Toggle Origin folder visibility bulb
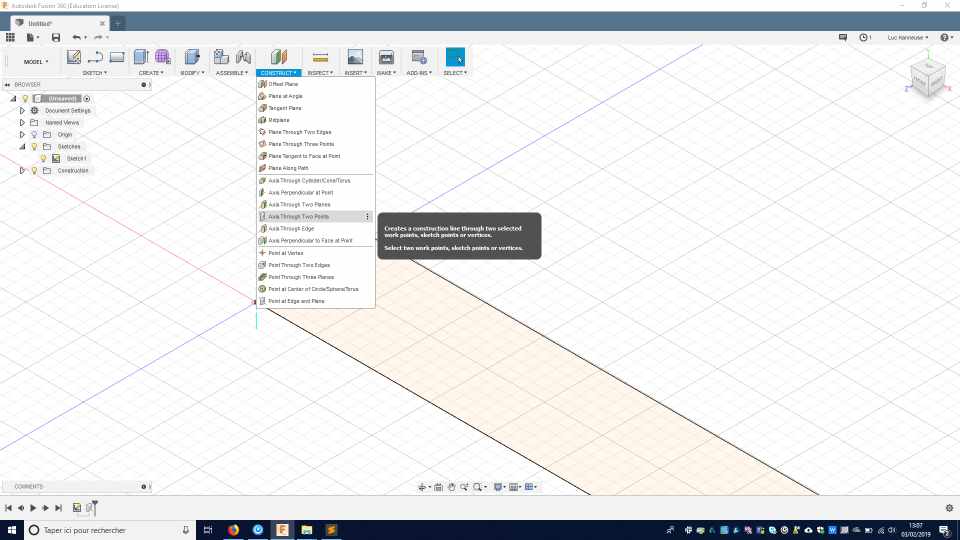Screen dimensions: 960x540 (x=34, y=135)
